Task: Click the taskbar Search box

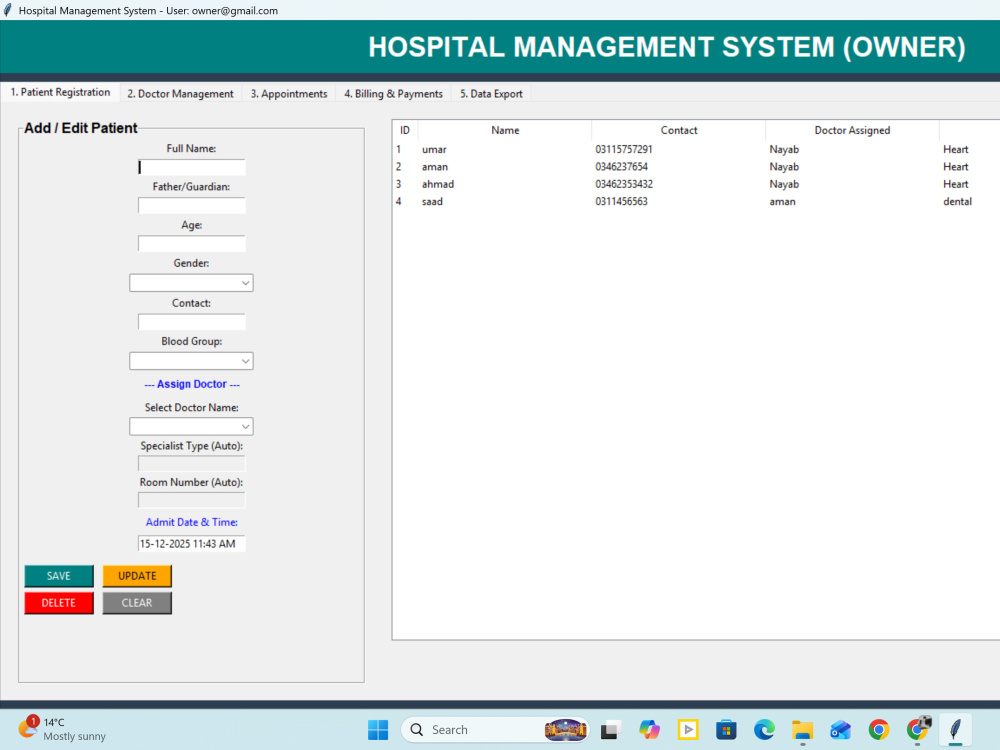Action: 494,730
